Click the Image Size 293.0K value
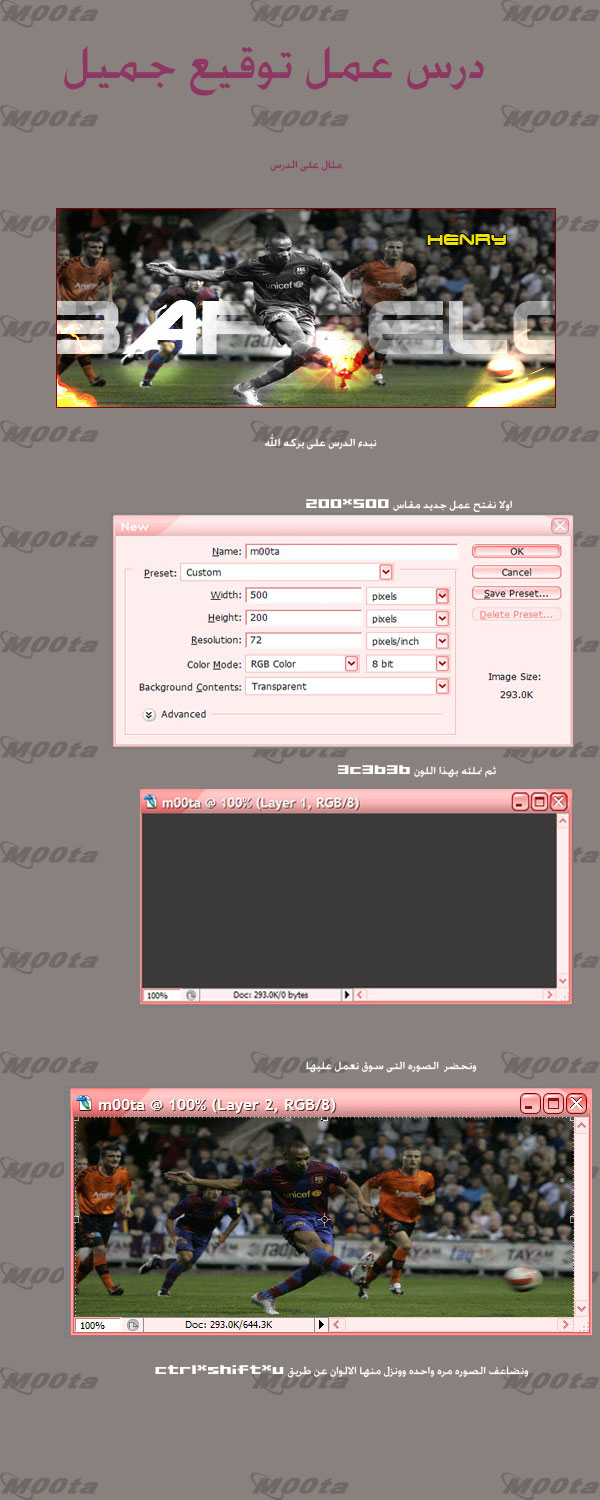Viewport: 600px width, 1500px height. point(516,694)
